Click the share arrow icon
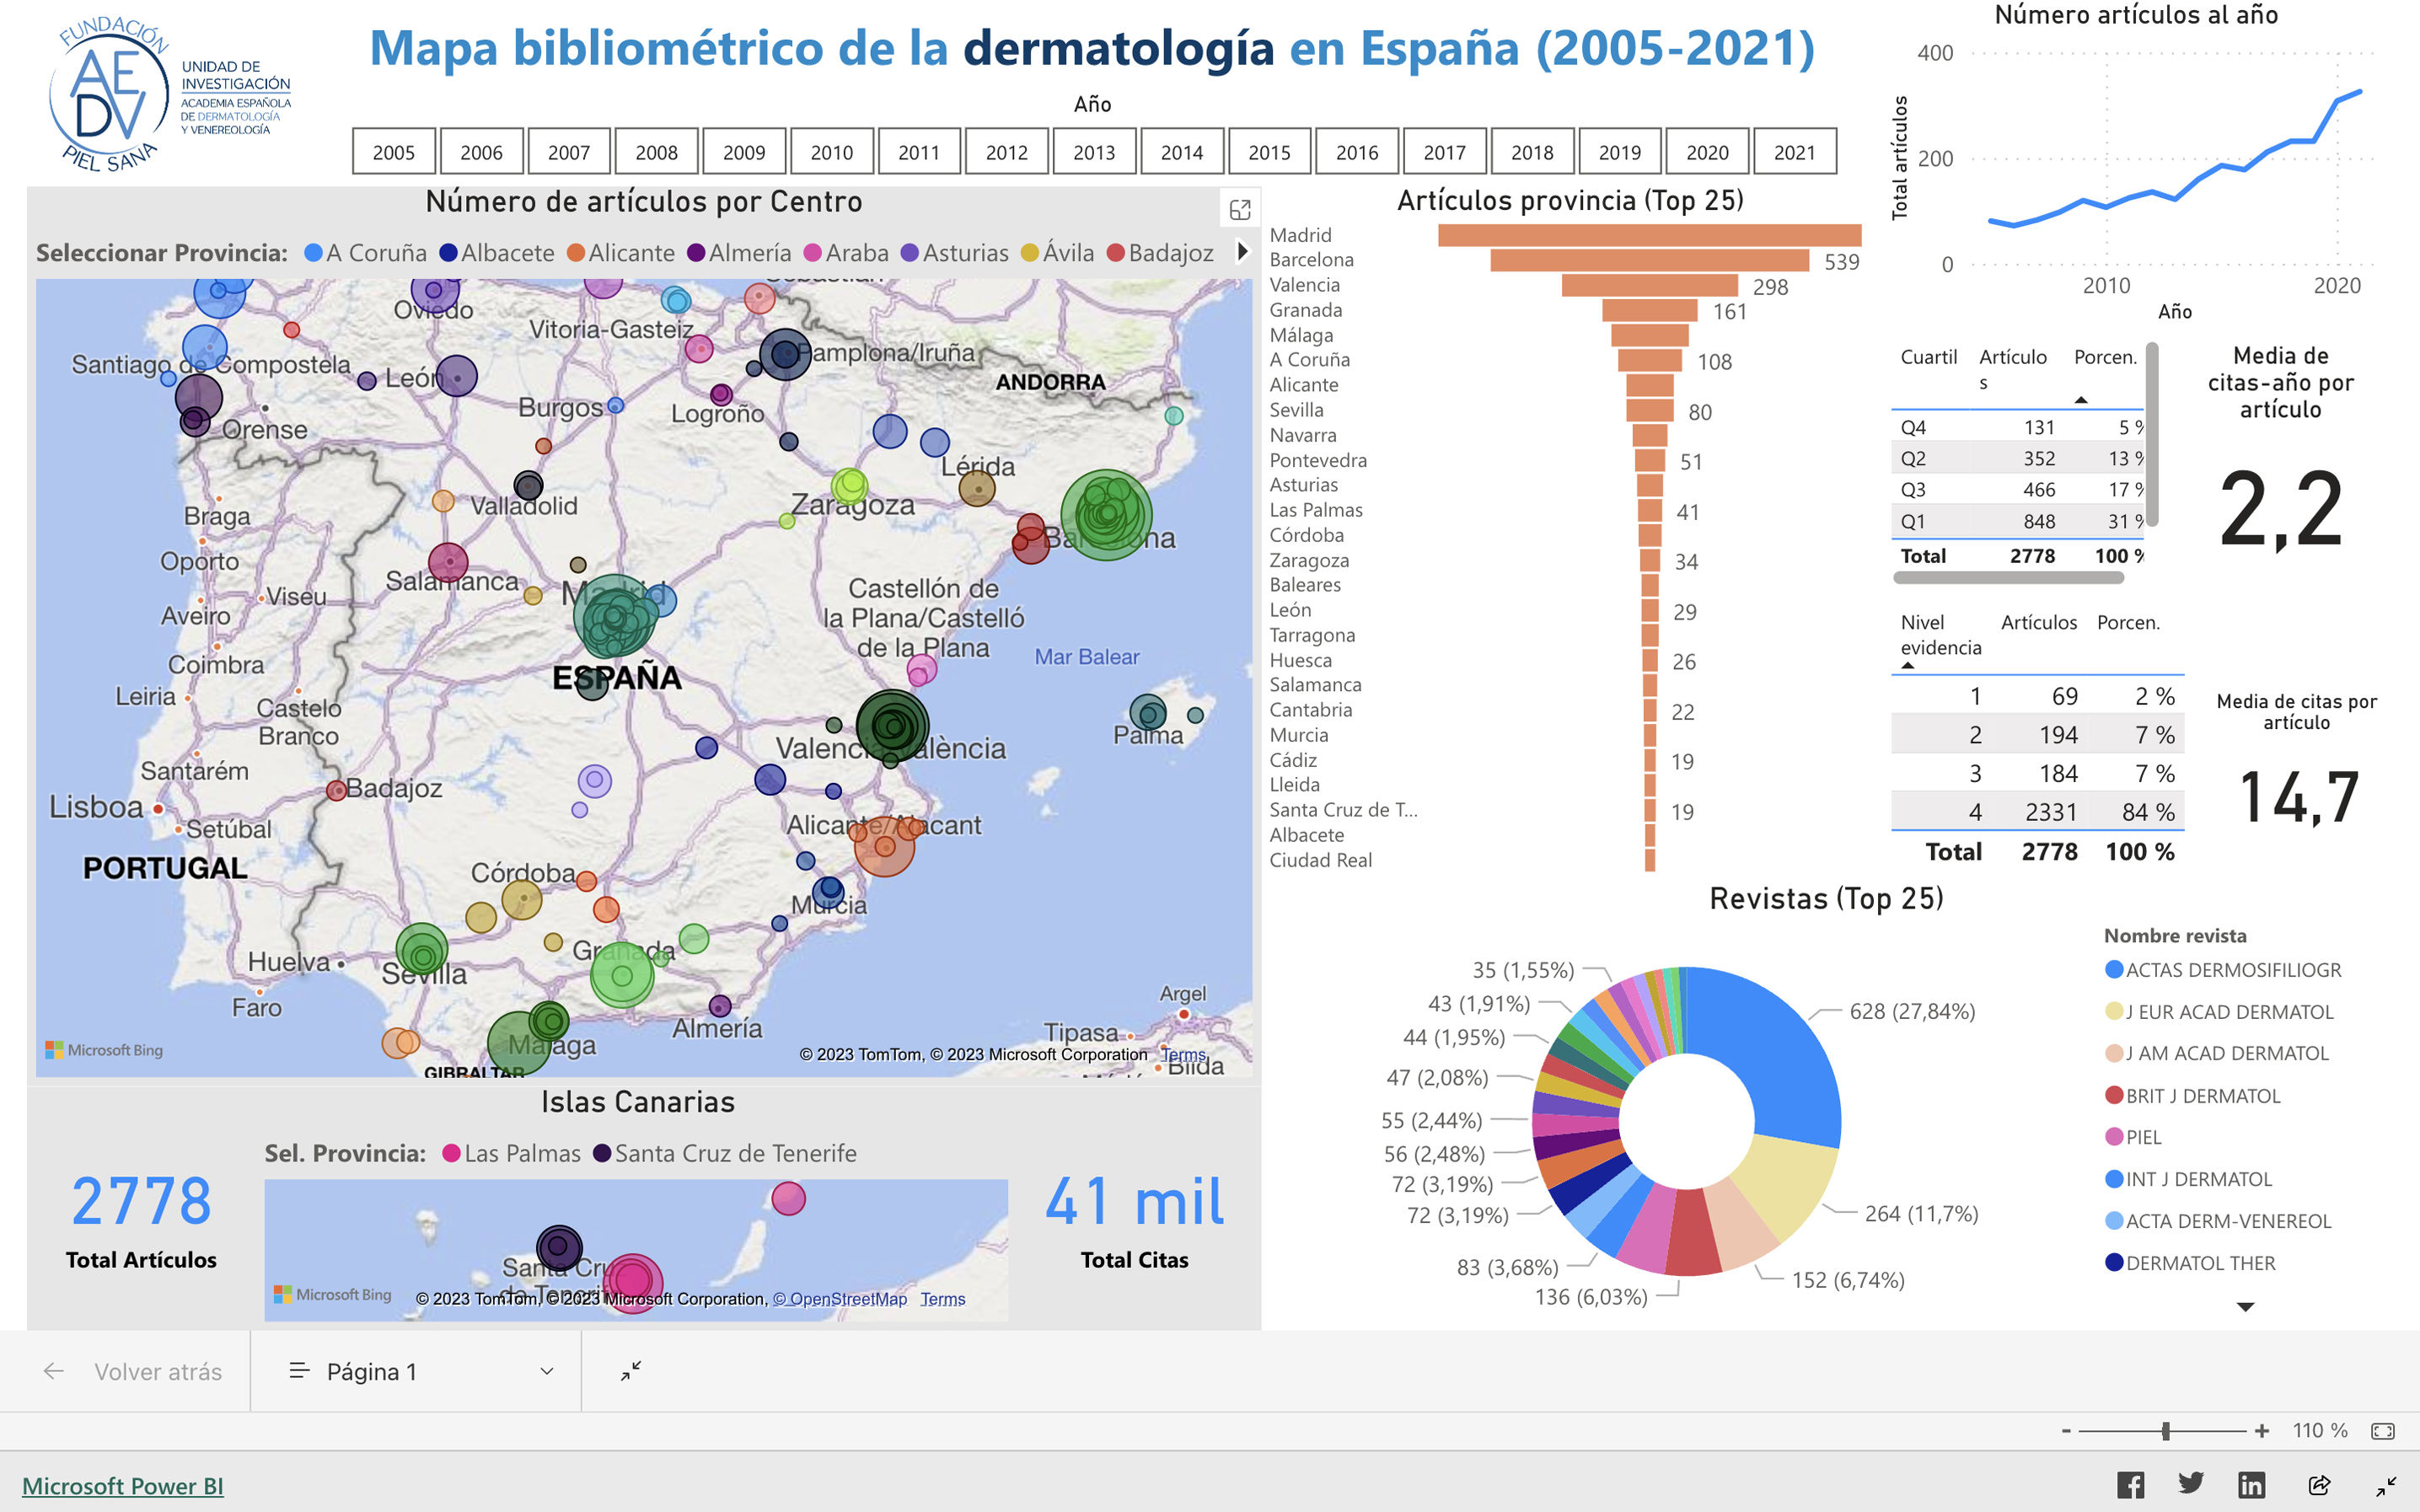Screen dimensions: 2420x1512 pyautogui.click(x=2319, y=1485)
